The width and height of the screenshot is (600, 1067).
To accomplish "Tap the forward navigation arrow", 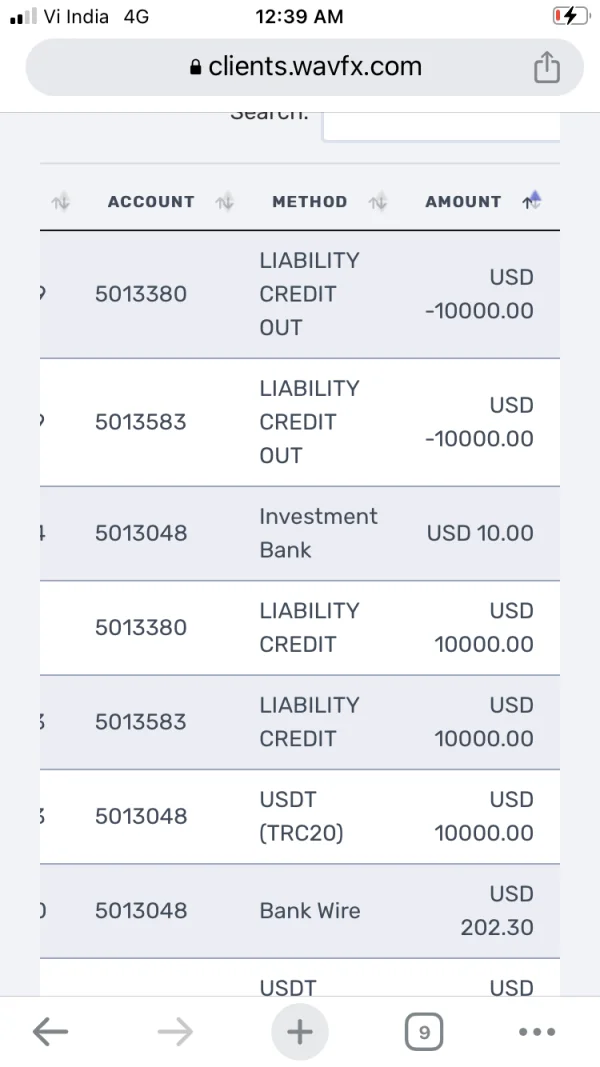I will 175,1032.
